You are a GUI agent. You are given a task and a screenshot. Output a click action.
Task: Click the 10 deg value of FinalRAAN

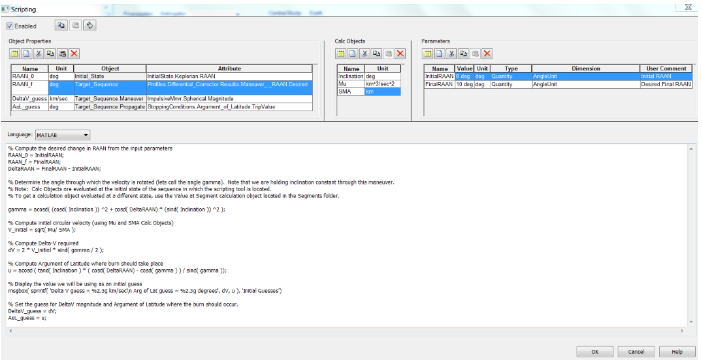tap(464, 84)
